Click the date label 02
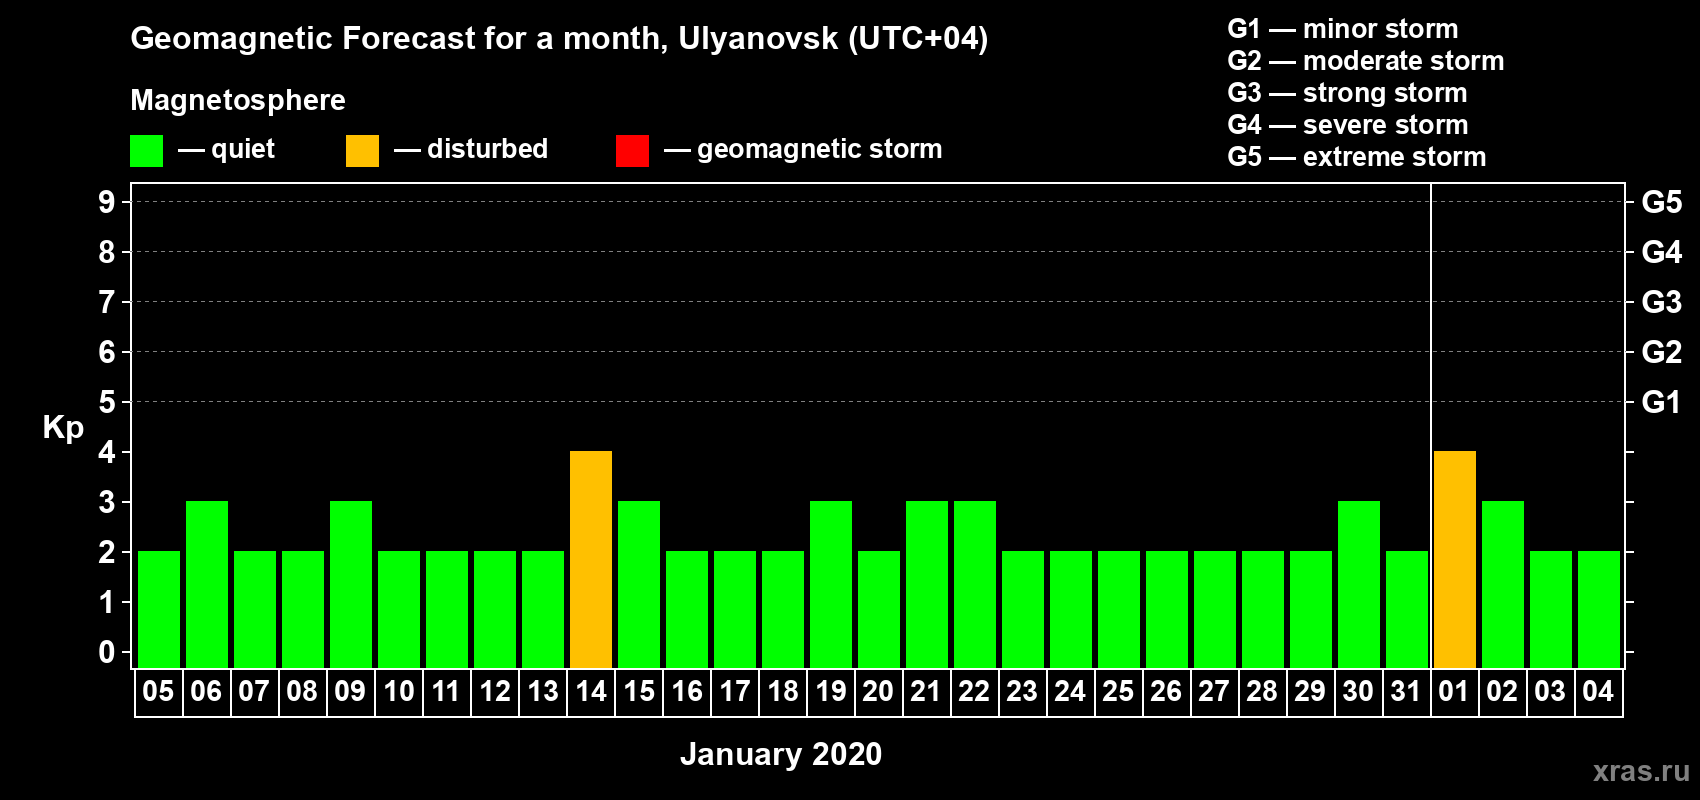The width and height of the screenshot is (1700, 800). pyautogui.click(x=1502, y=691)
